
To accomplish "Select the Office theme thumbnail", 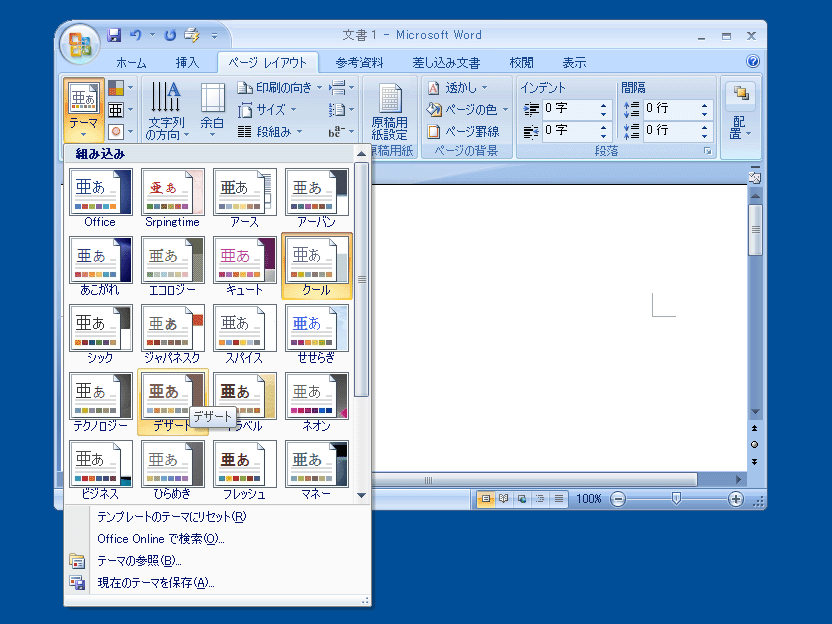I will pyautogui.click(x=100, y=198).
